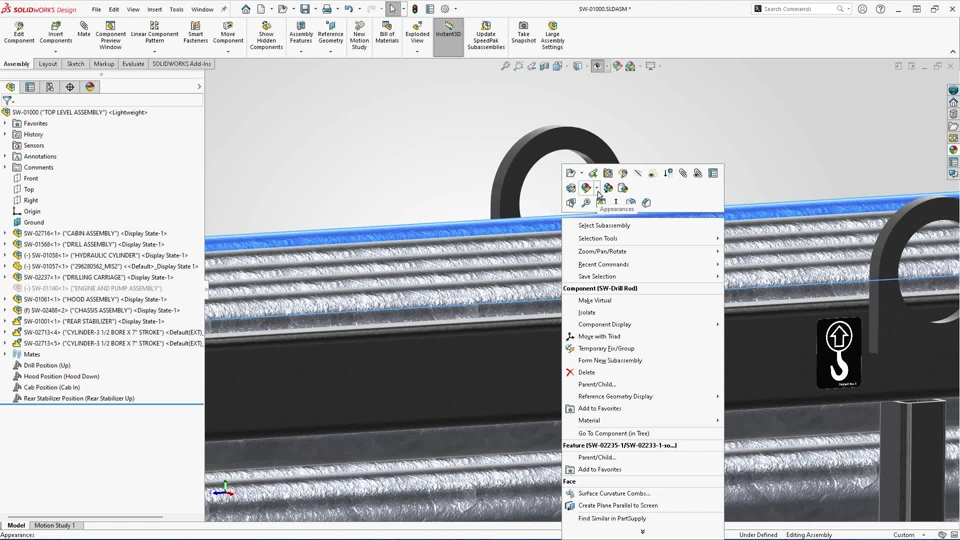Click the Motion Study 1 tab

click(54, 525)
